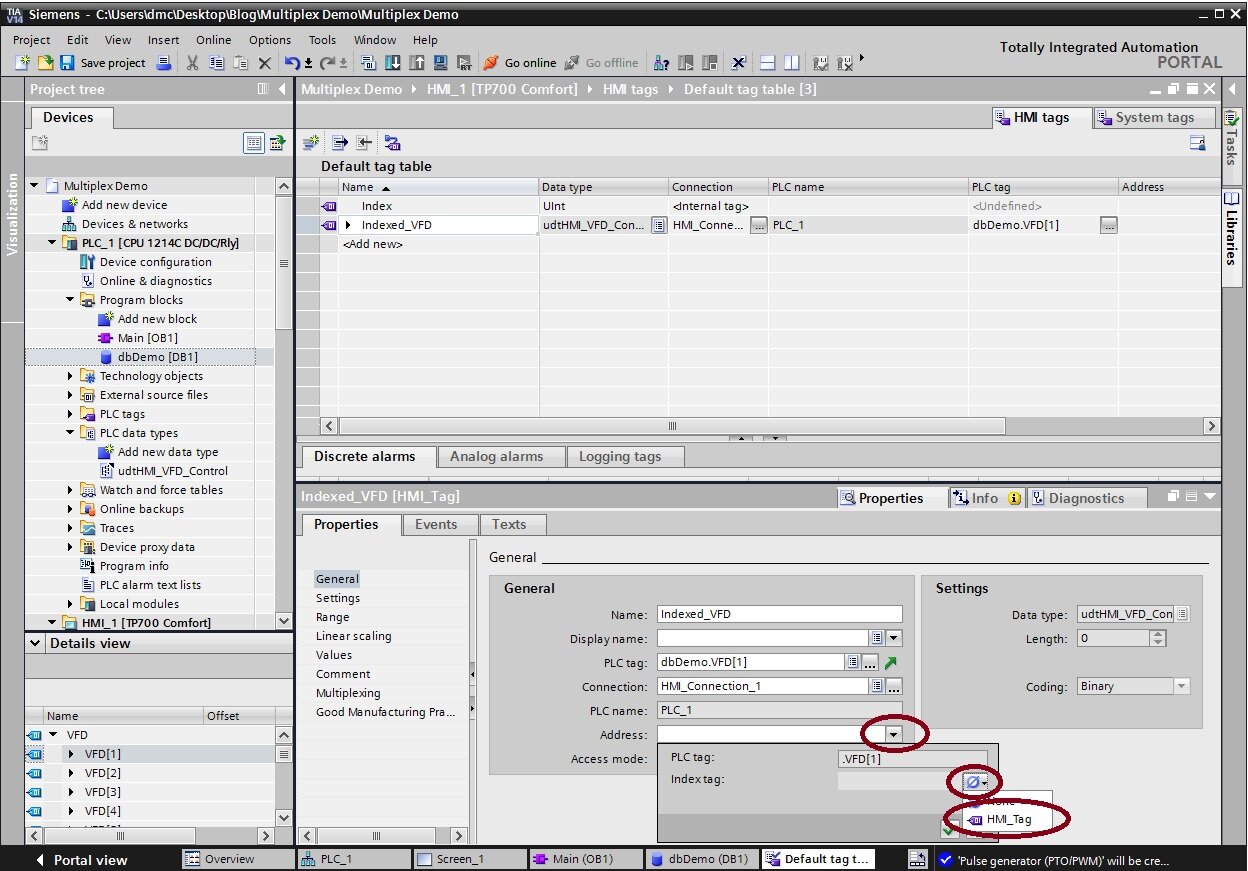The width and height of the screenshot is (1248, 871).
Task: Click the Split editor vertically icon
Action: (791, 63)
